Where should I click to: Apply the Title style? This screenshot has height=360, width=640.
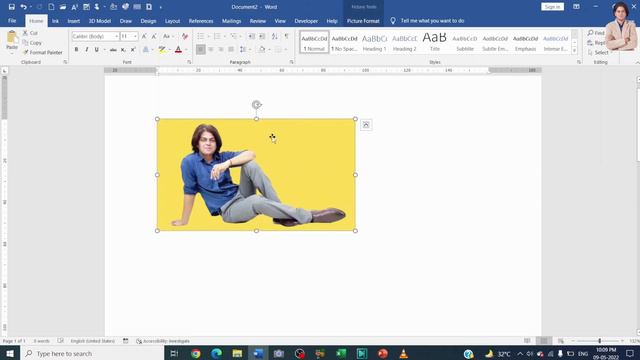point(435,42)
